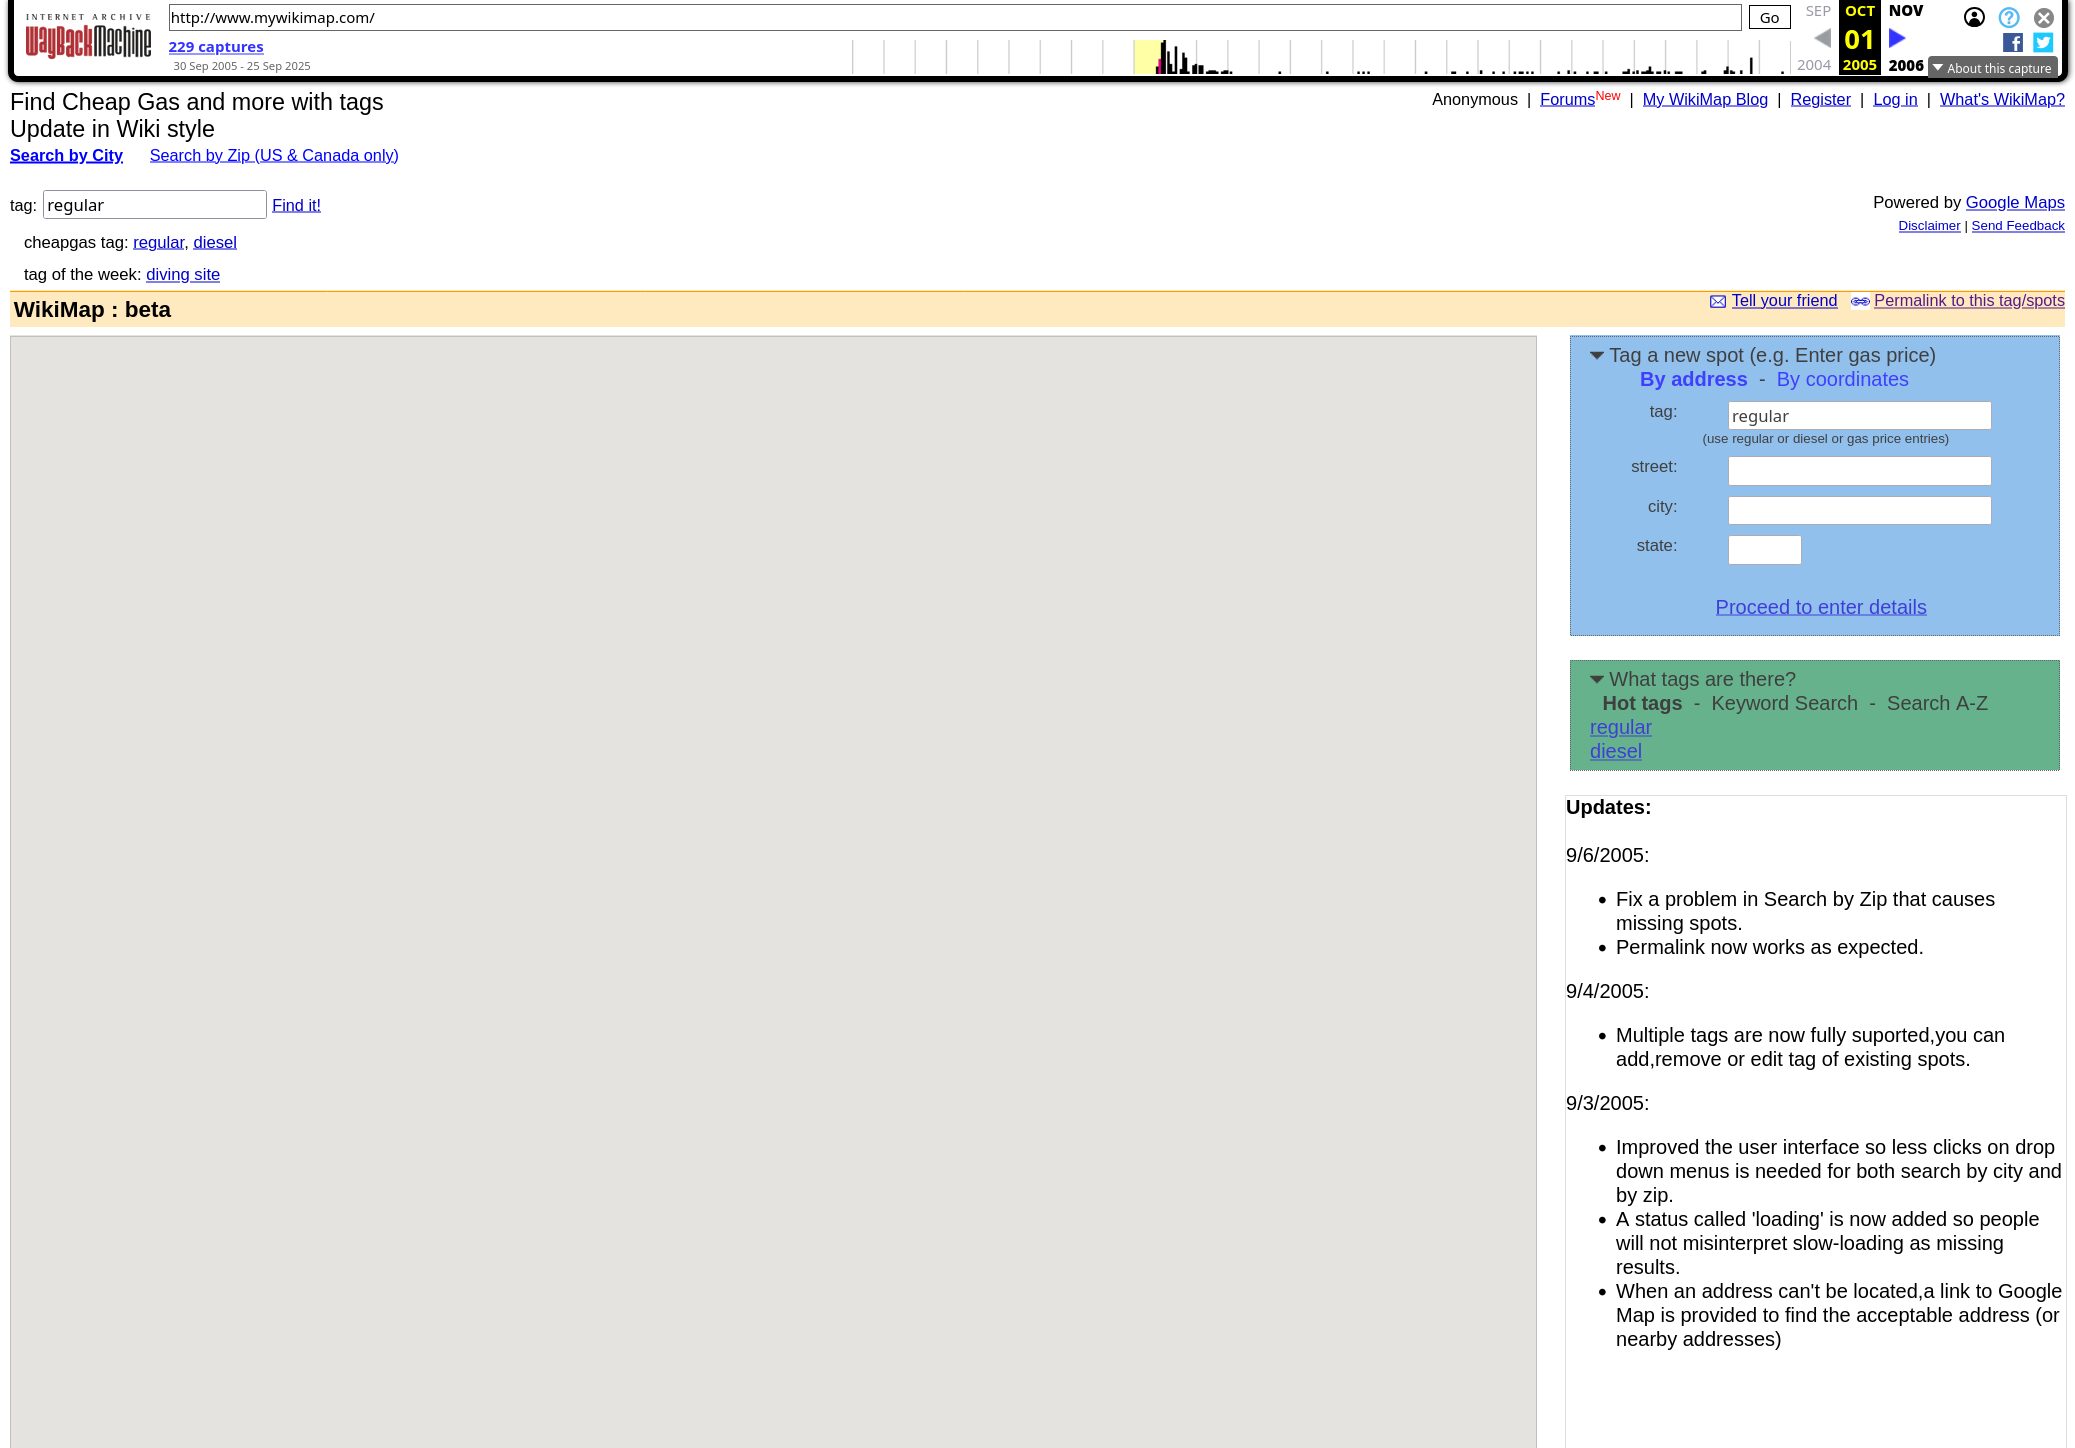
Task: Select the Search A-Z tab
Action: click(x=1937, y=704)
